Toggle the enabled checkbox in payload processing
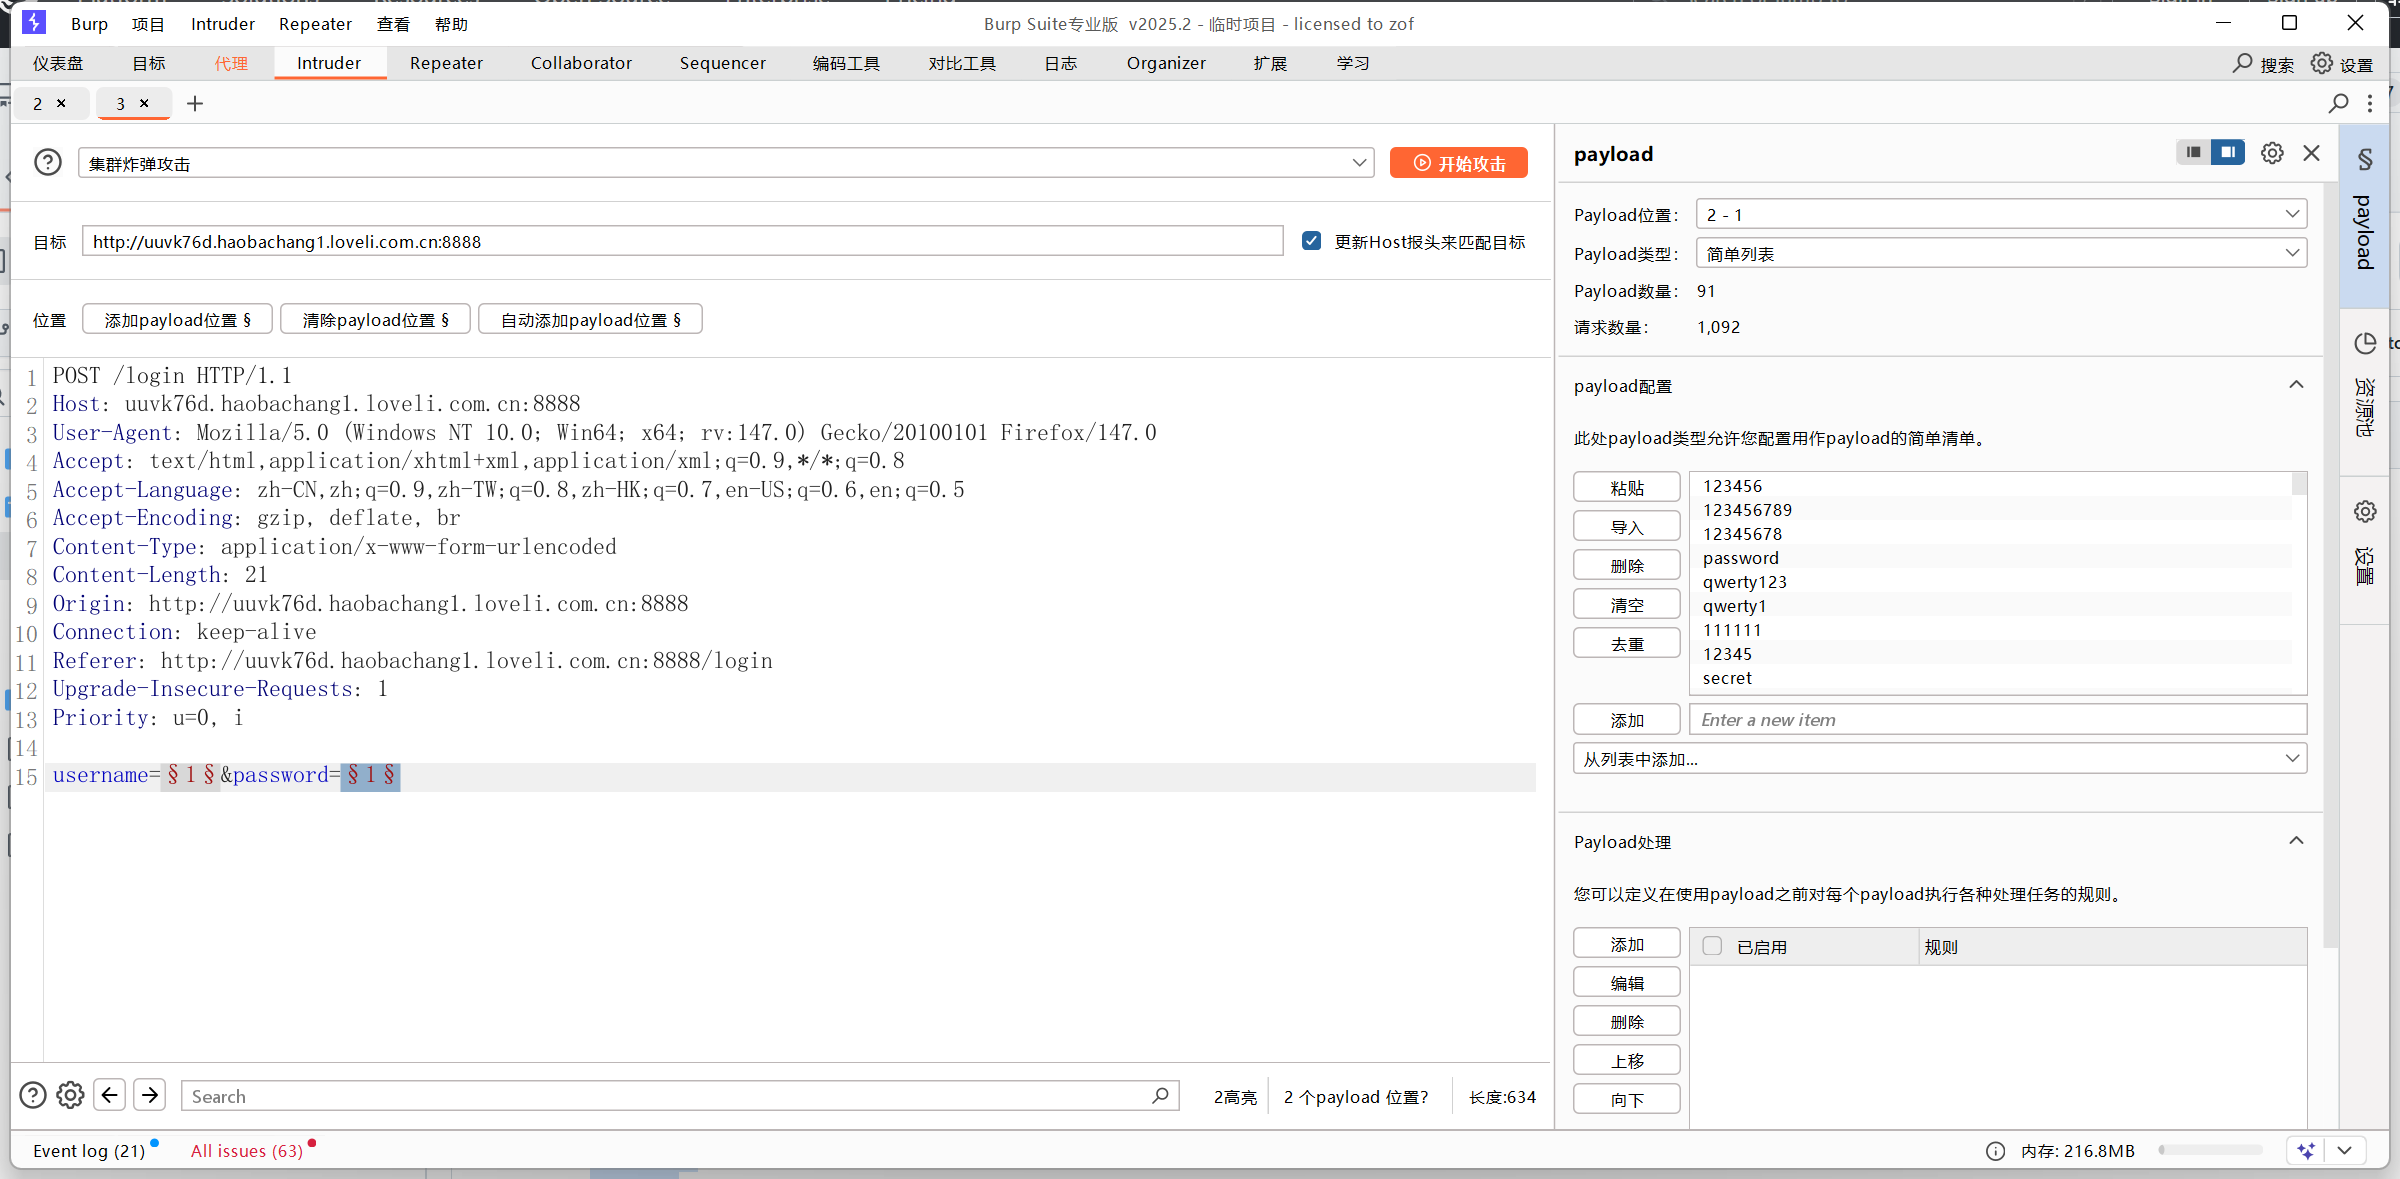This screenshot has width=2400, height=1179. [1712, 946]
